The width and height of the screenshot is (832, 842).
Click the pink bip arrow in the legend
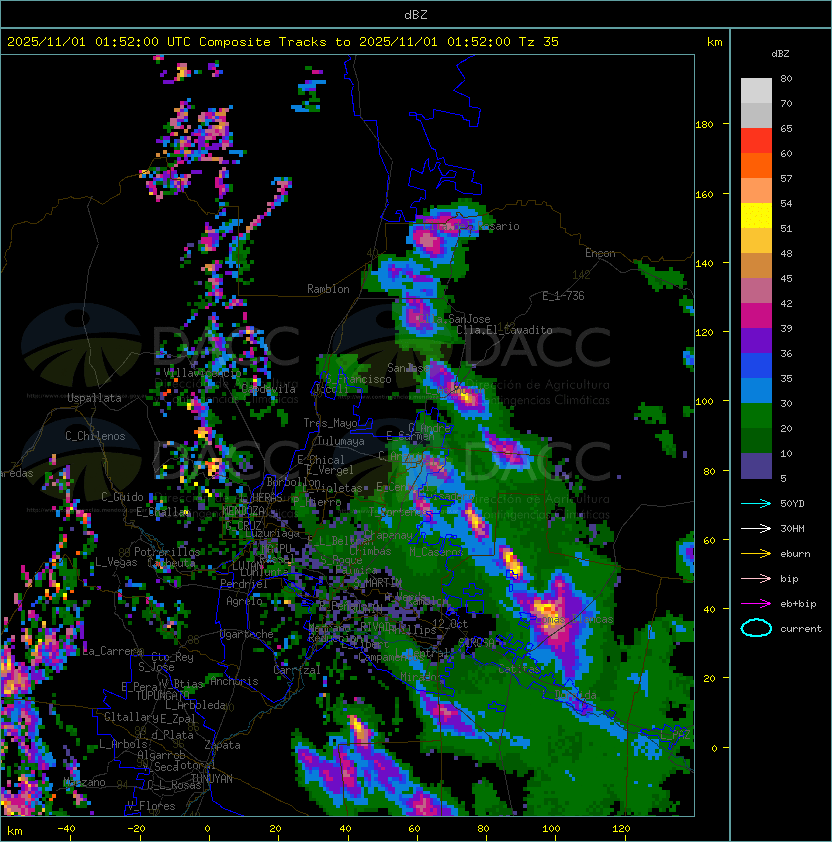point(756,579)
